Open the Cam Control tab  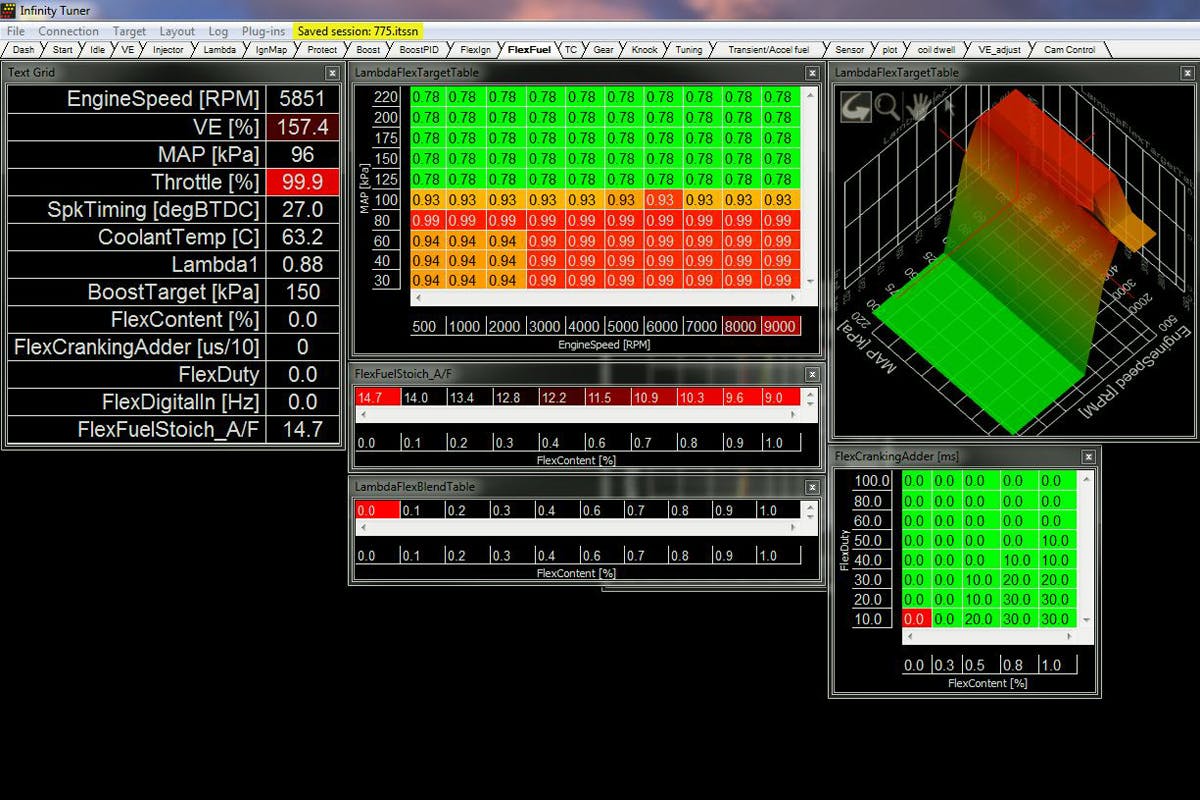1069,49
